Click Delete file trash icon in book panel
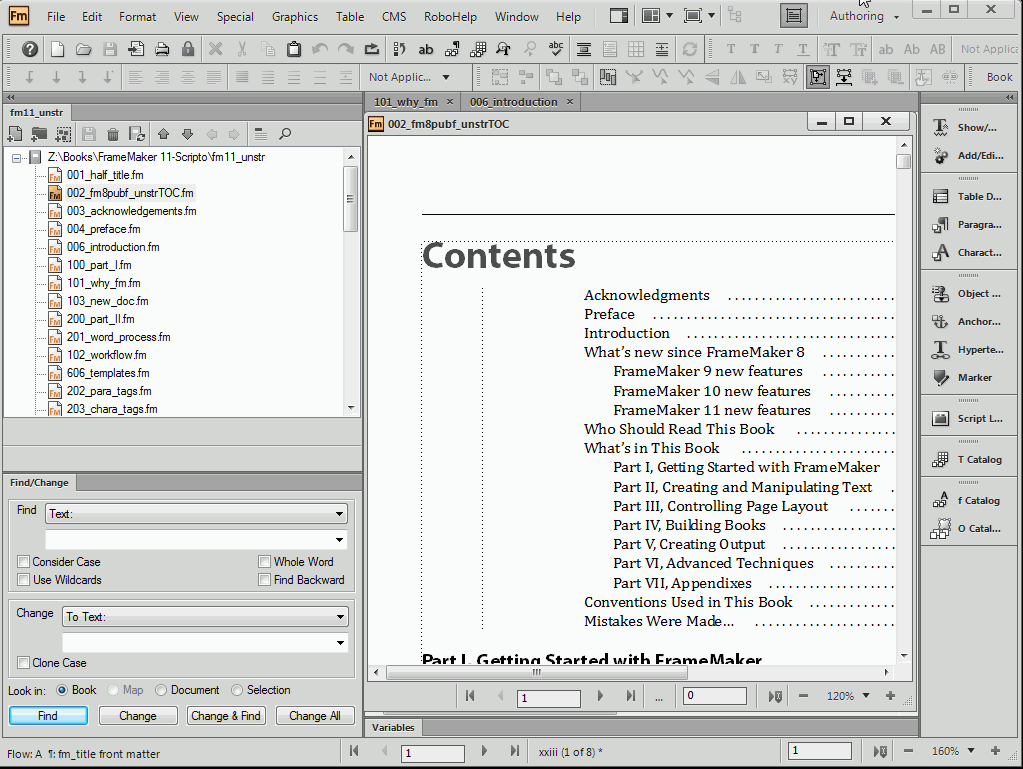The width and height of the screenshot is (1023, 769). pos(113,134)
